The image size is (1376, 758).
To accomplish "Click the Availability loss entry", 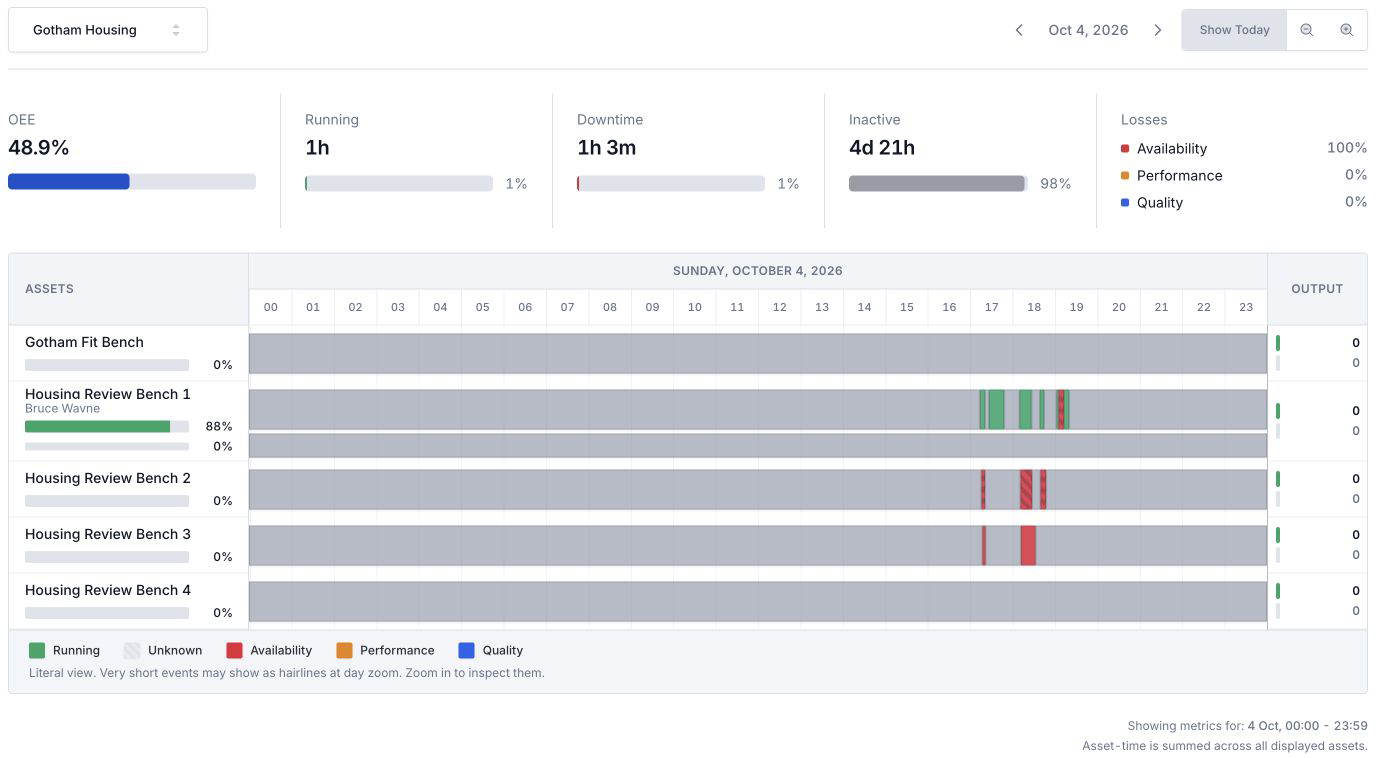I will 1244,148.
